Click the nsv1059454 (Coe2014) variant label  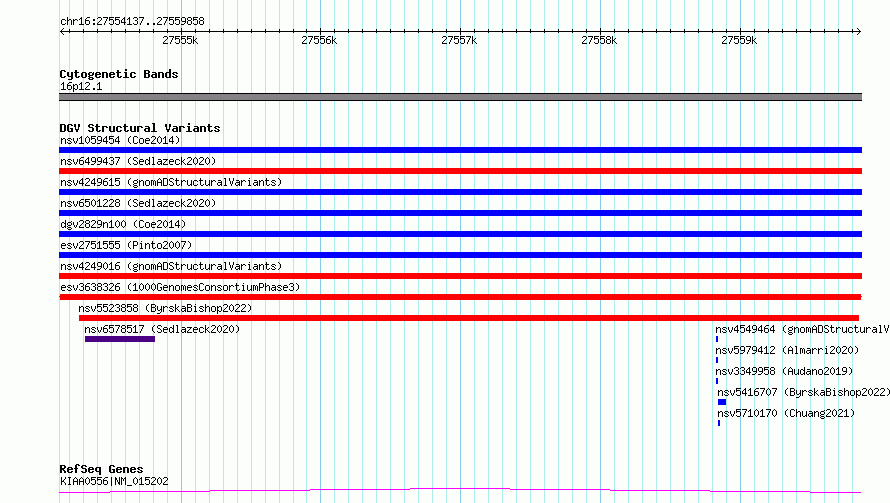[120, 140]
